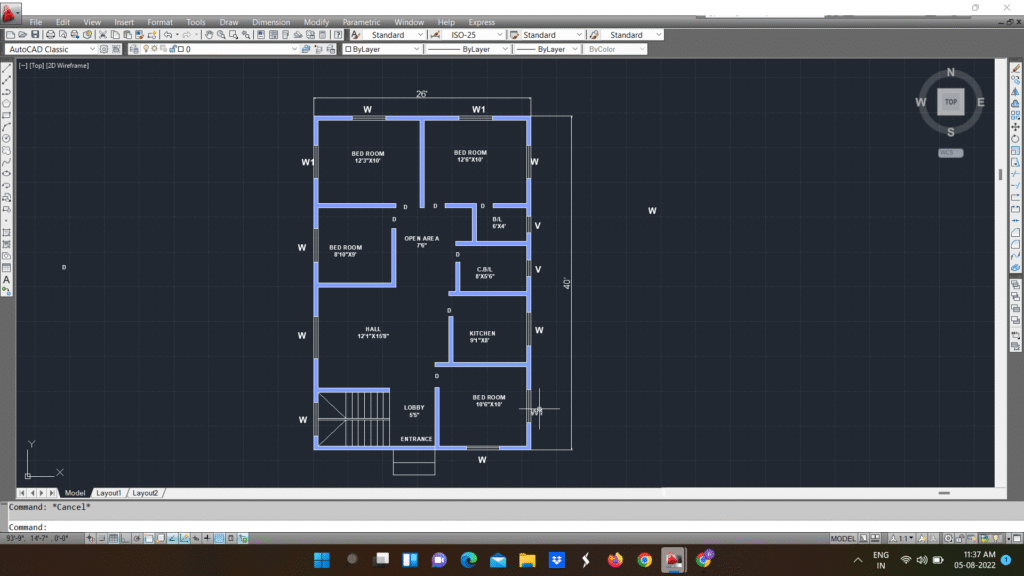
Task: Select the Mirror tool
Action: 1016,91
